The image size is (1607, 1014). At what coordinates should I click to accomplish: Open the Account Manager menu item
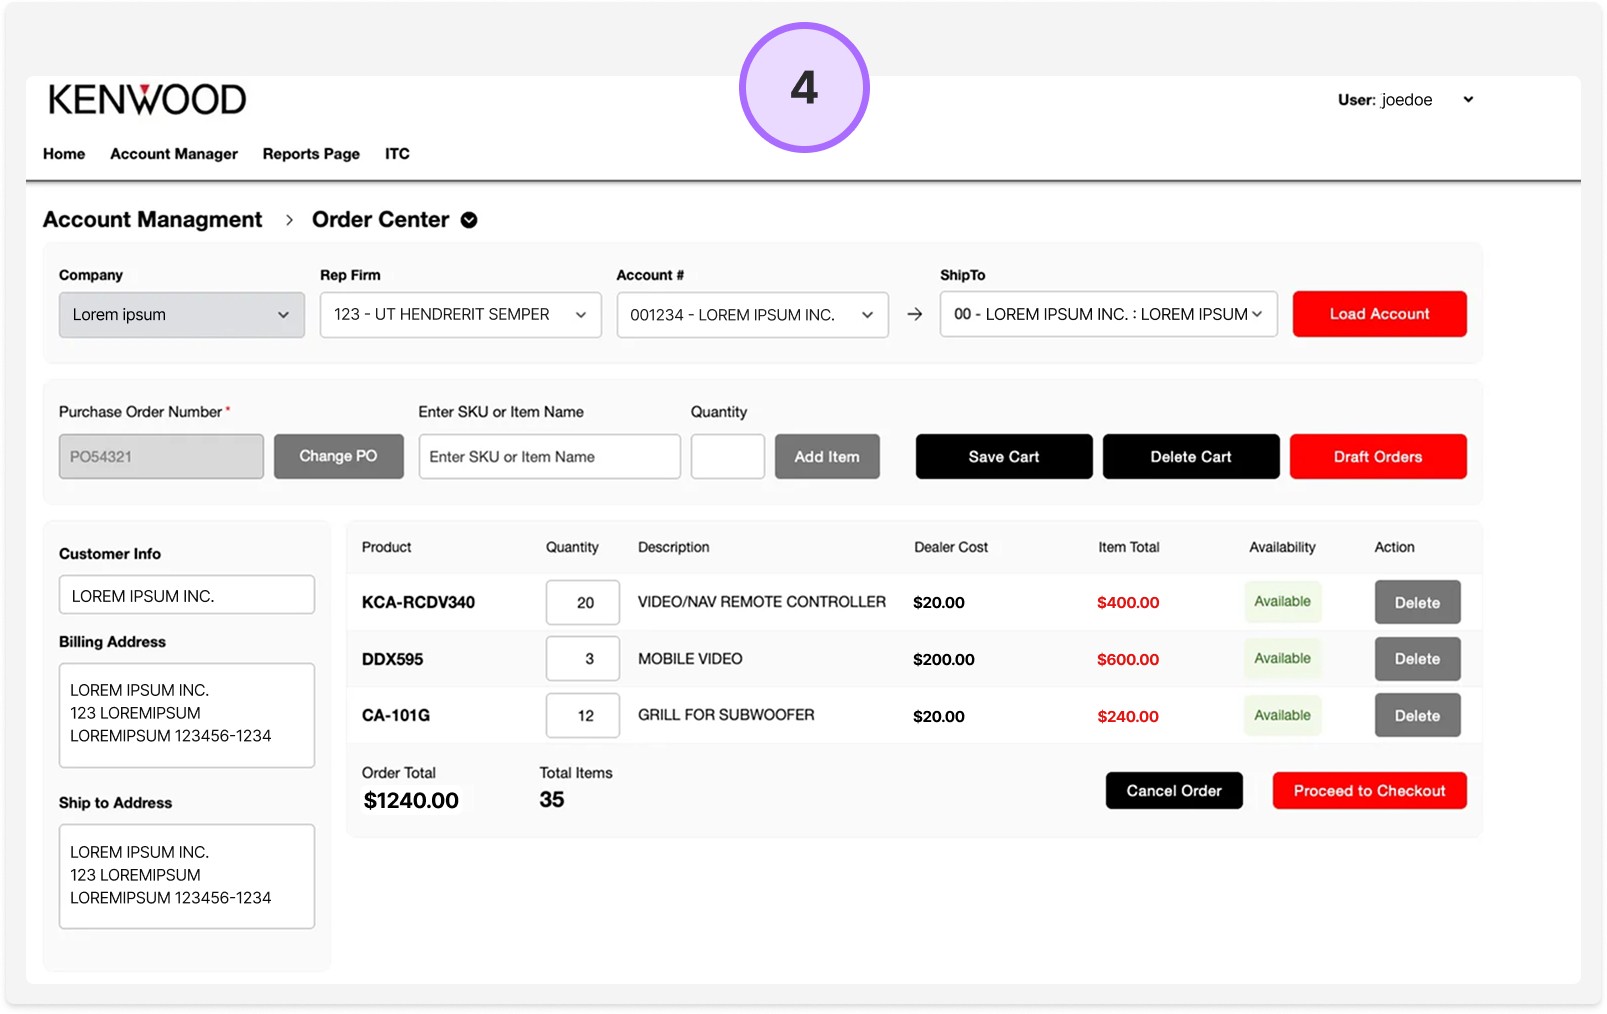173,154
